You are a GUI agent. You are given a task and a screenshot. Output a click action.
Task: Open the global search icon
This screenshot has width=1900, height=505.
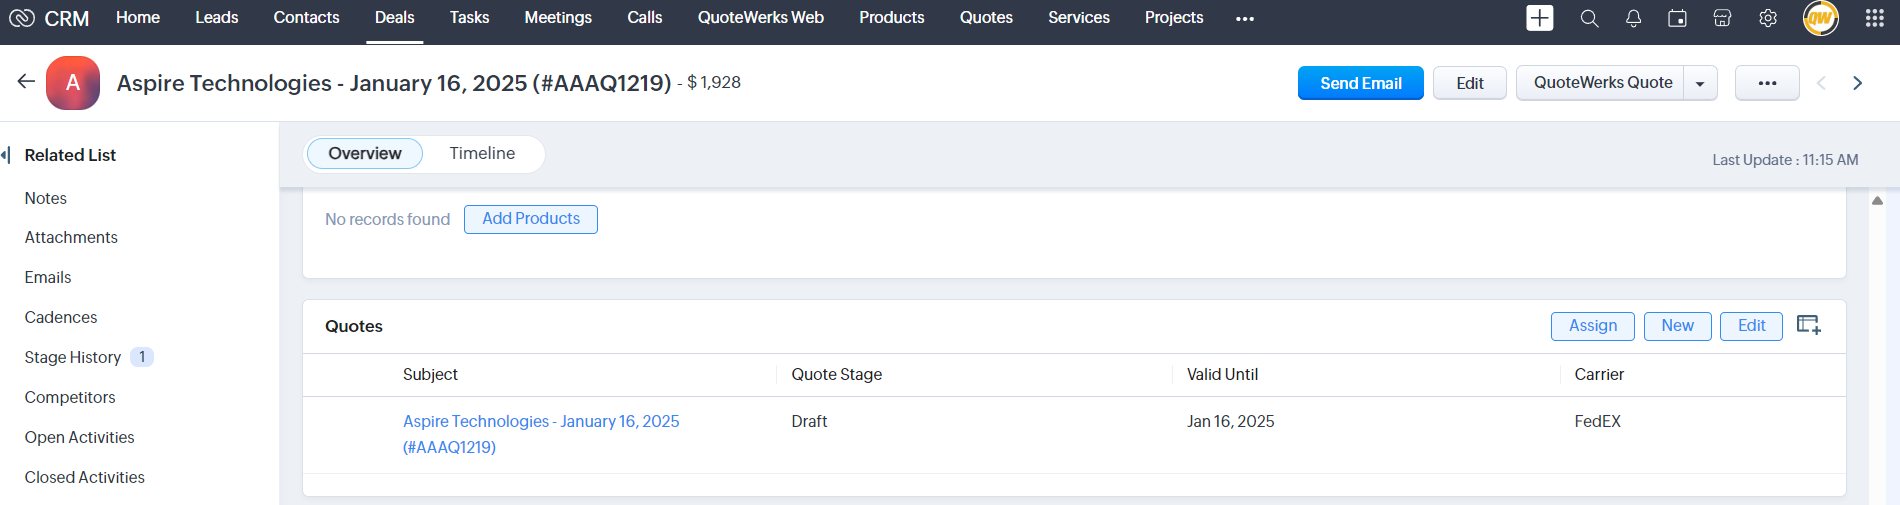(x=1589, y=18)
